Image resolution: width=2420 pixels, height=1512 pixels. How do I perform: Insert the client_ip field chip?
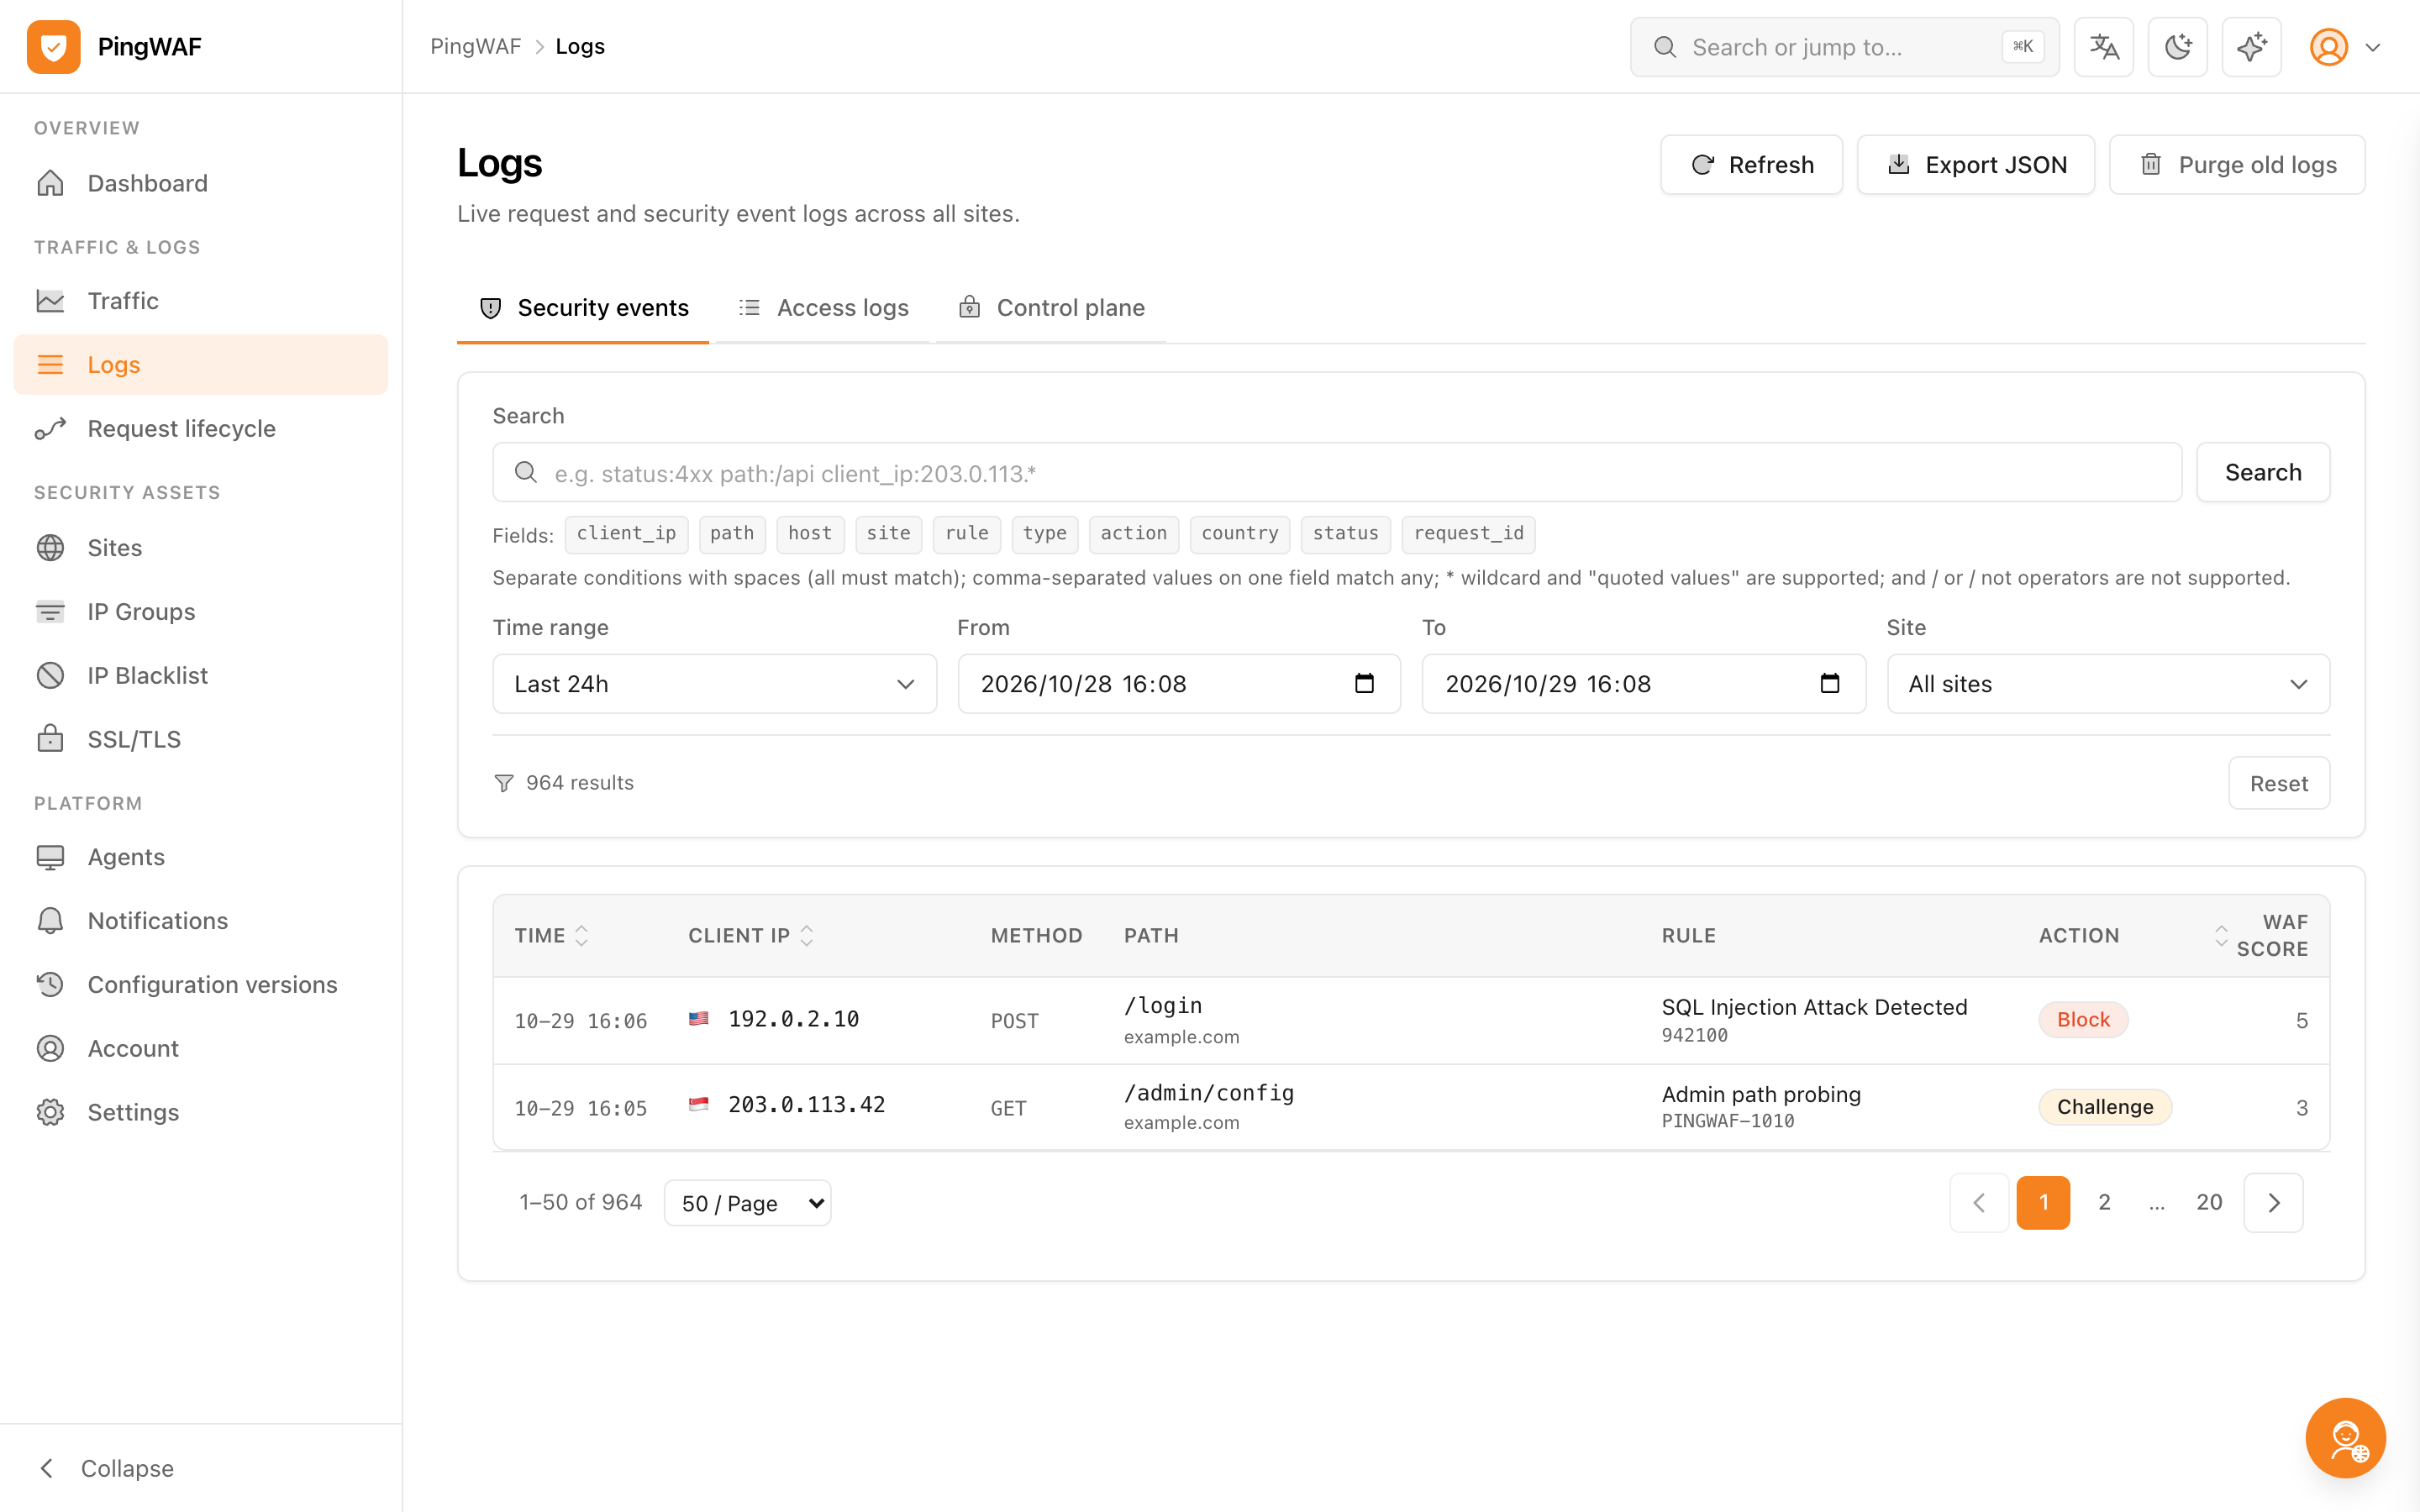pos(626,534)
